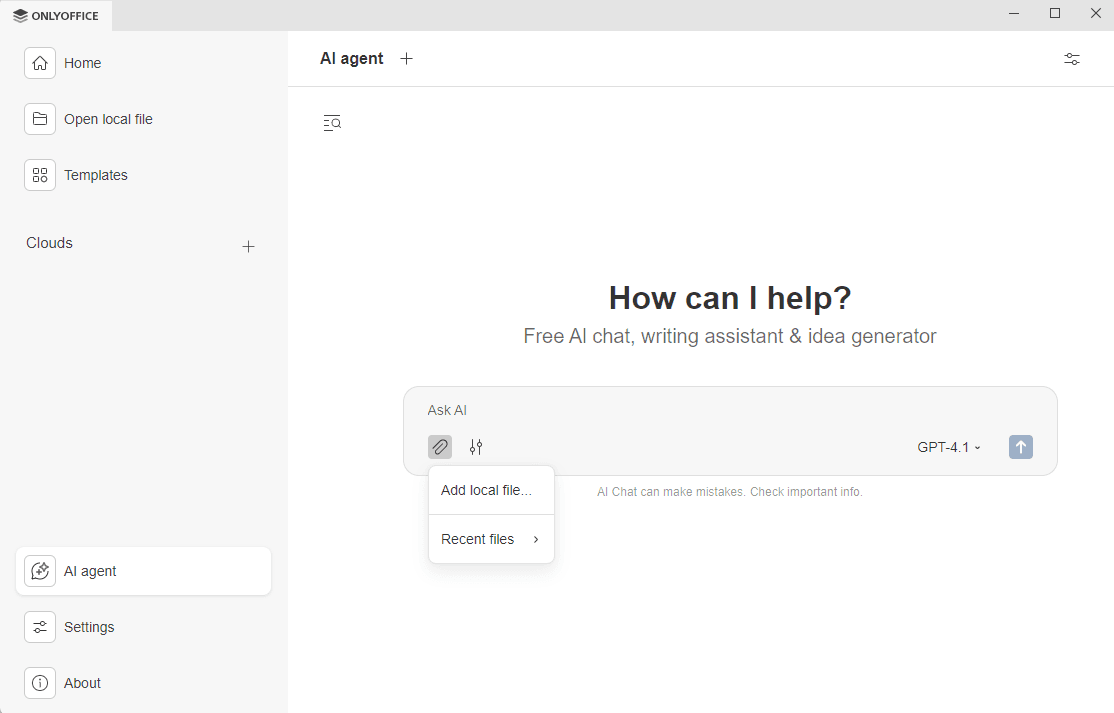Screen dimensions: 1114x713
Task: Click the Home icon in the sidebar
Action: tap(40, 63)
